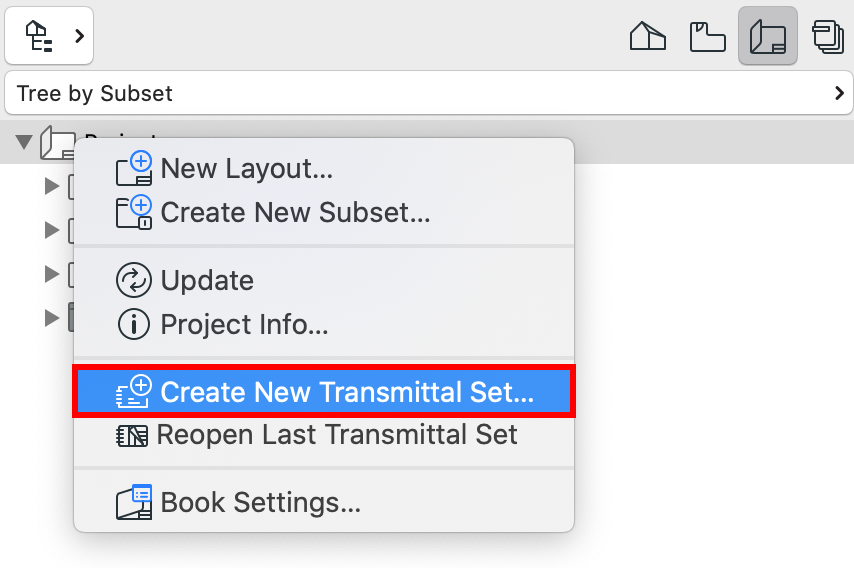This screenshot has height=568, width=854.
Task: Switch to Project Map icon
Action: click(x=648, y=36)
